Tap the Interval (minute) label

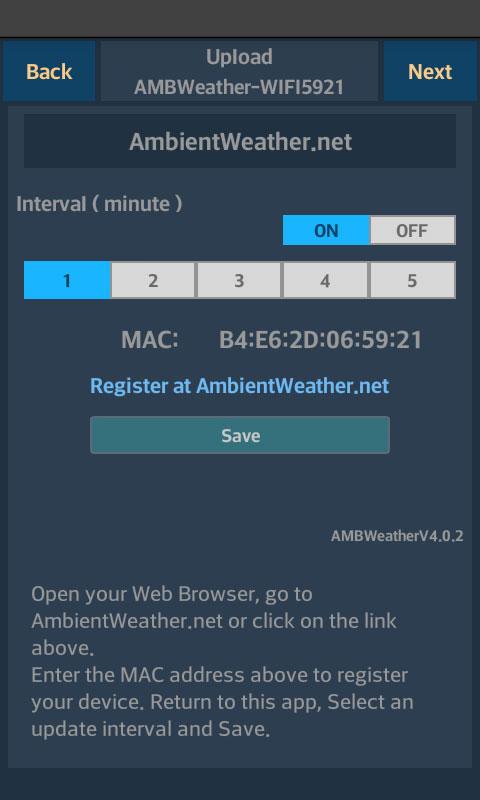click(x=99, y=204)
